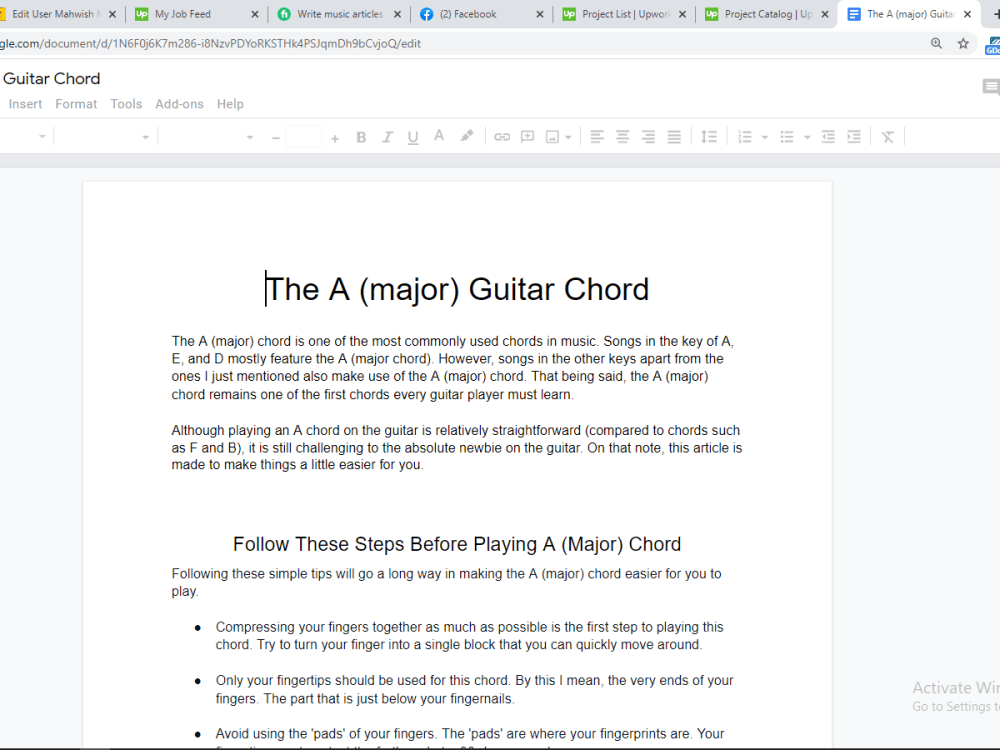1000x750 pixels.
Task: Apply numbered list
Action: coord(744,137)
